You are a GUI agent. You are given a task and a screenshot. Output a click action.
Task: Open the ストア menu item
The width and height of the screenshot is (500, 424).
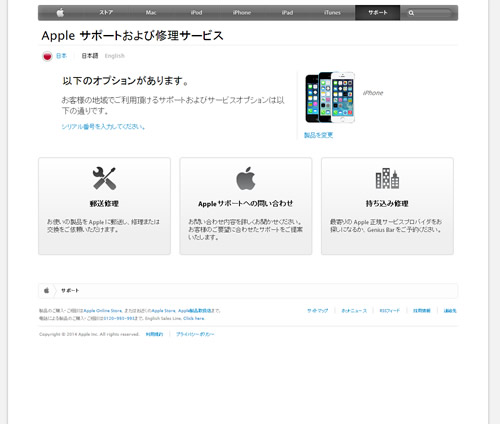pyautogui.click(x=106, y=13)
